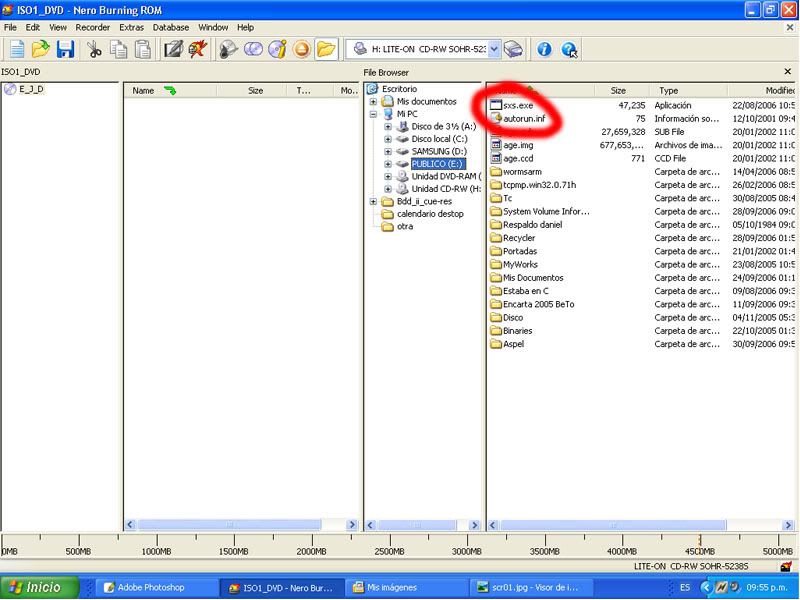
Task: Start burning with the Burn disc icon
Action: tap(229, 49)
